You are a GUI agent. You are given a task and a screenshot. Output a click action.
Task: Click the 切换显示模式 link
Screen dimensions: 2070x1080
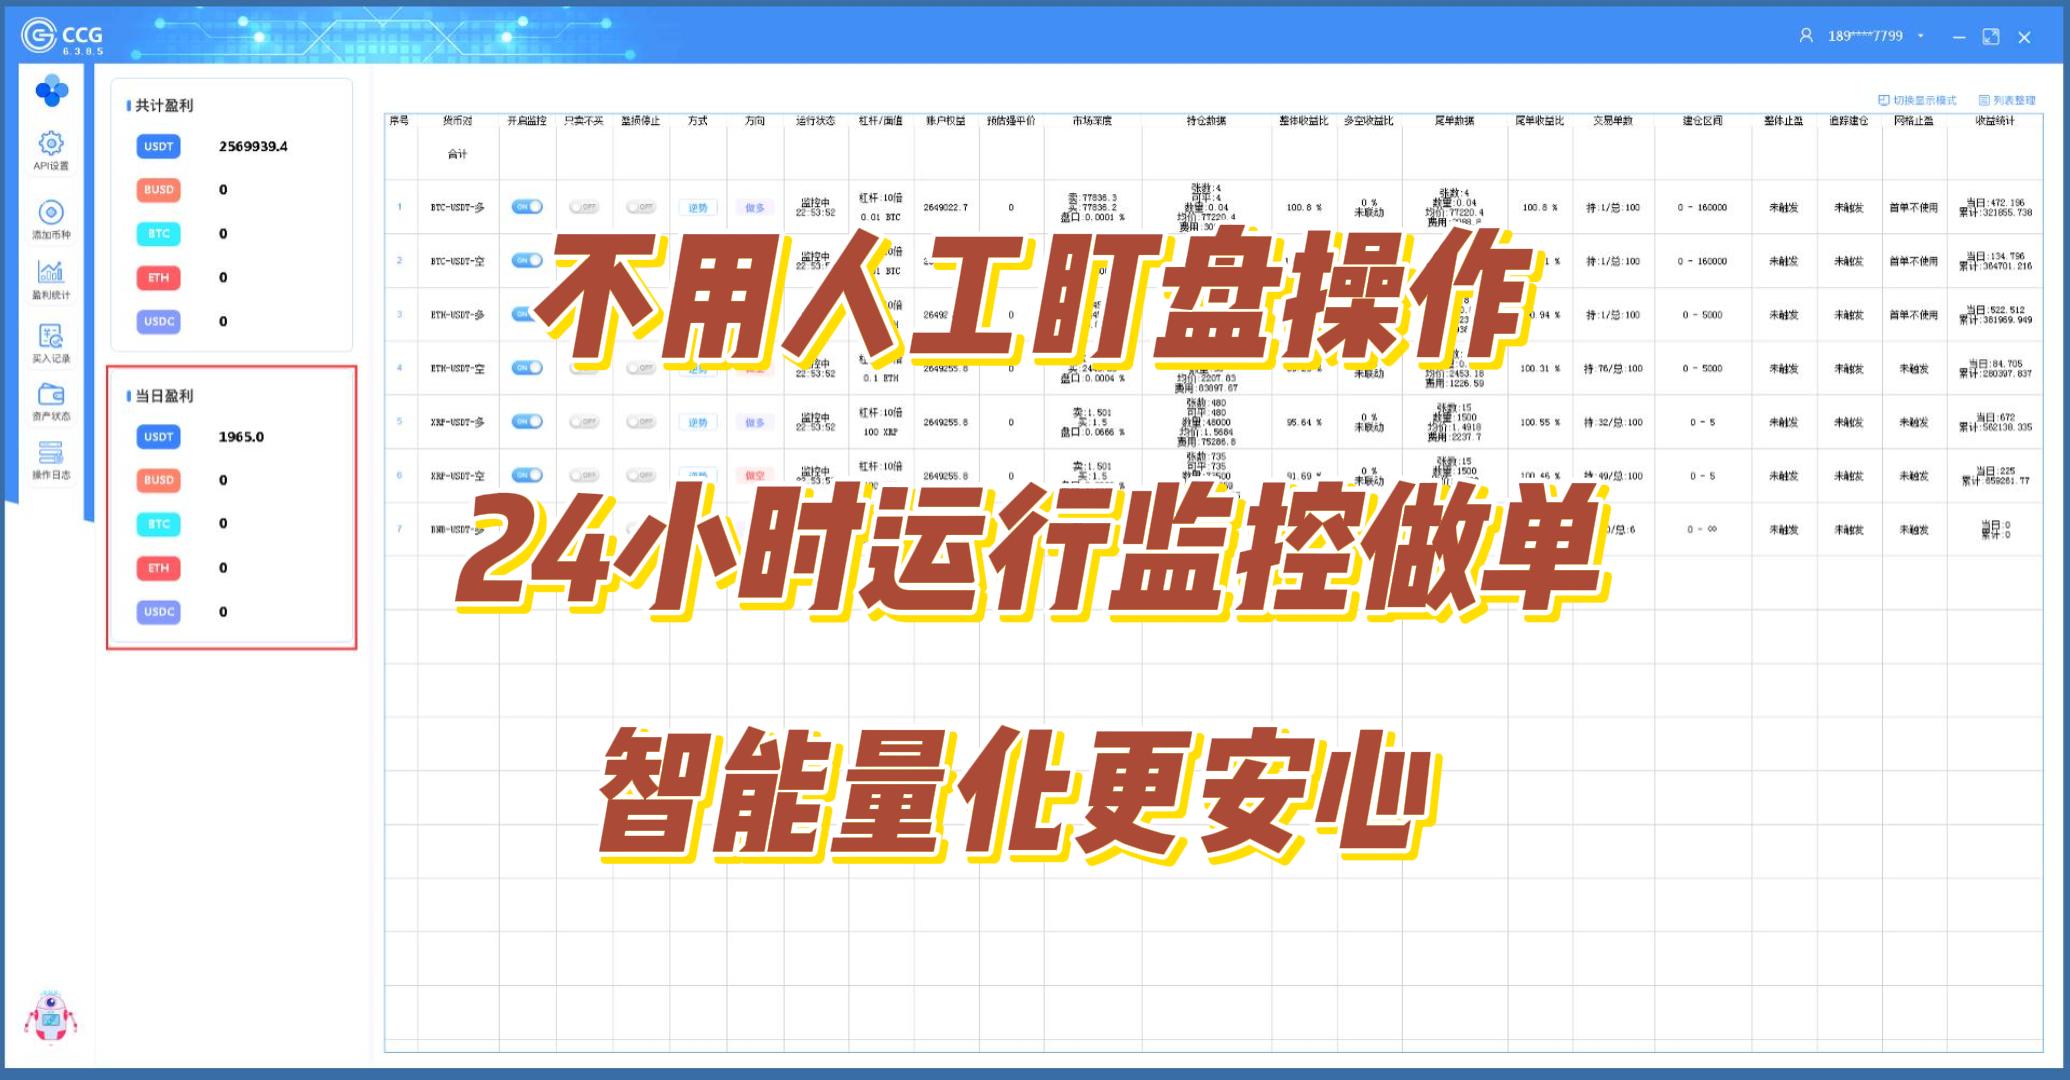1917,100
